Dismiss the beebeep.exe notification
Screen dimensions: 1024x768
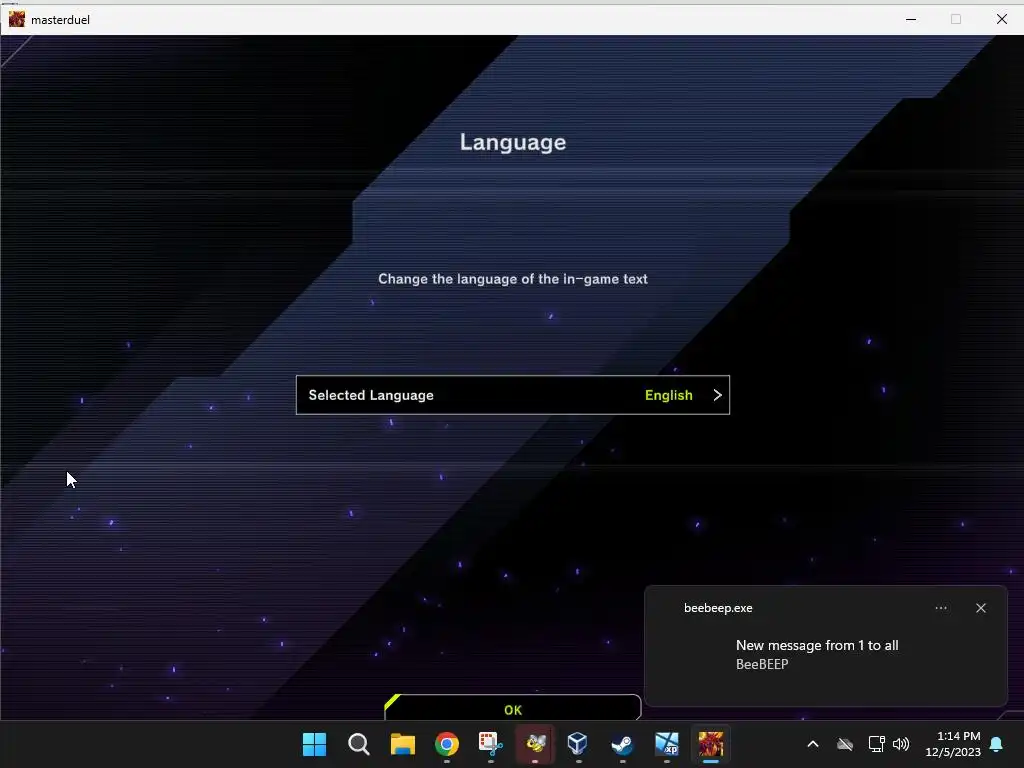click(x=980, y=608)
